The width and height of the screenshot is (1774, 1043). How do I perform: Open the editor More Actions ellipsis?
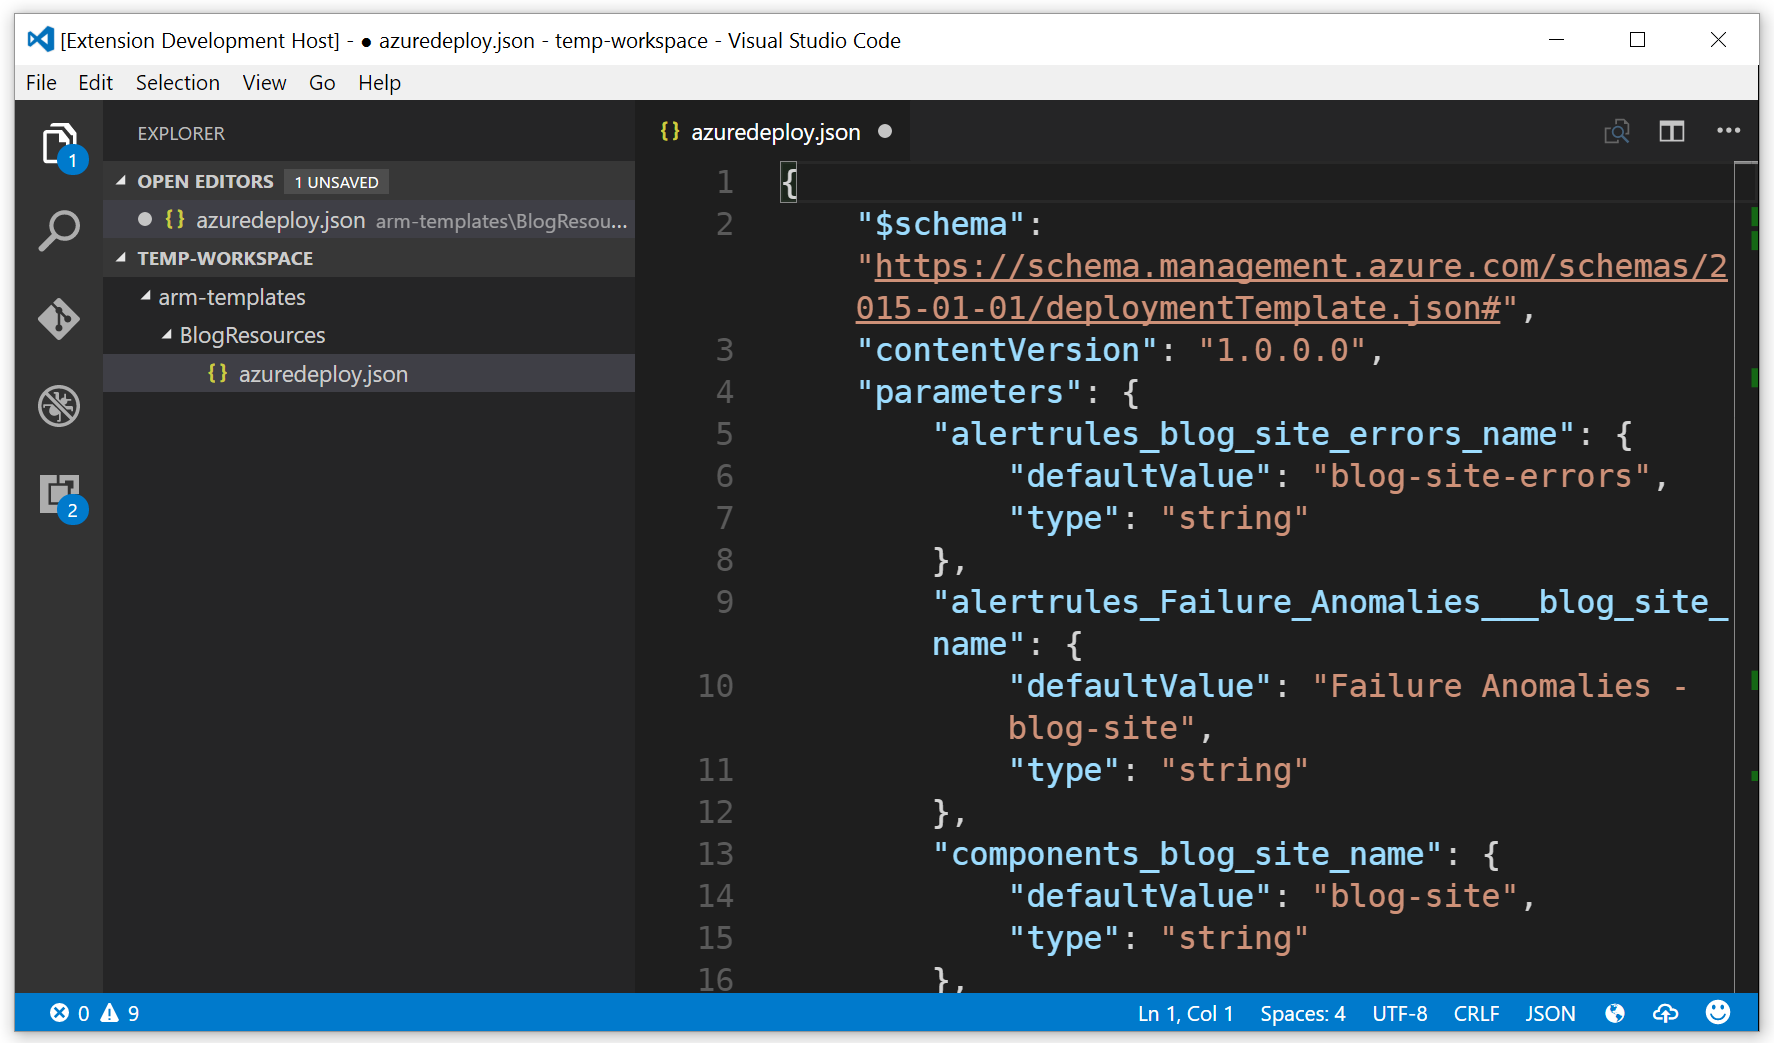(x=1729, y=131)
